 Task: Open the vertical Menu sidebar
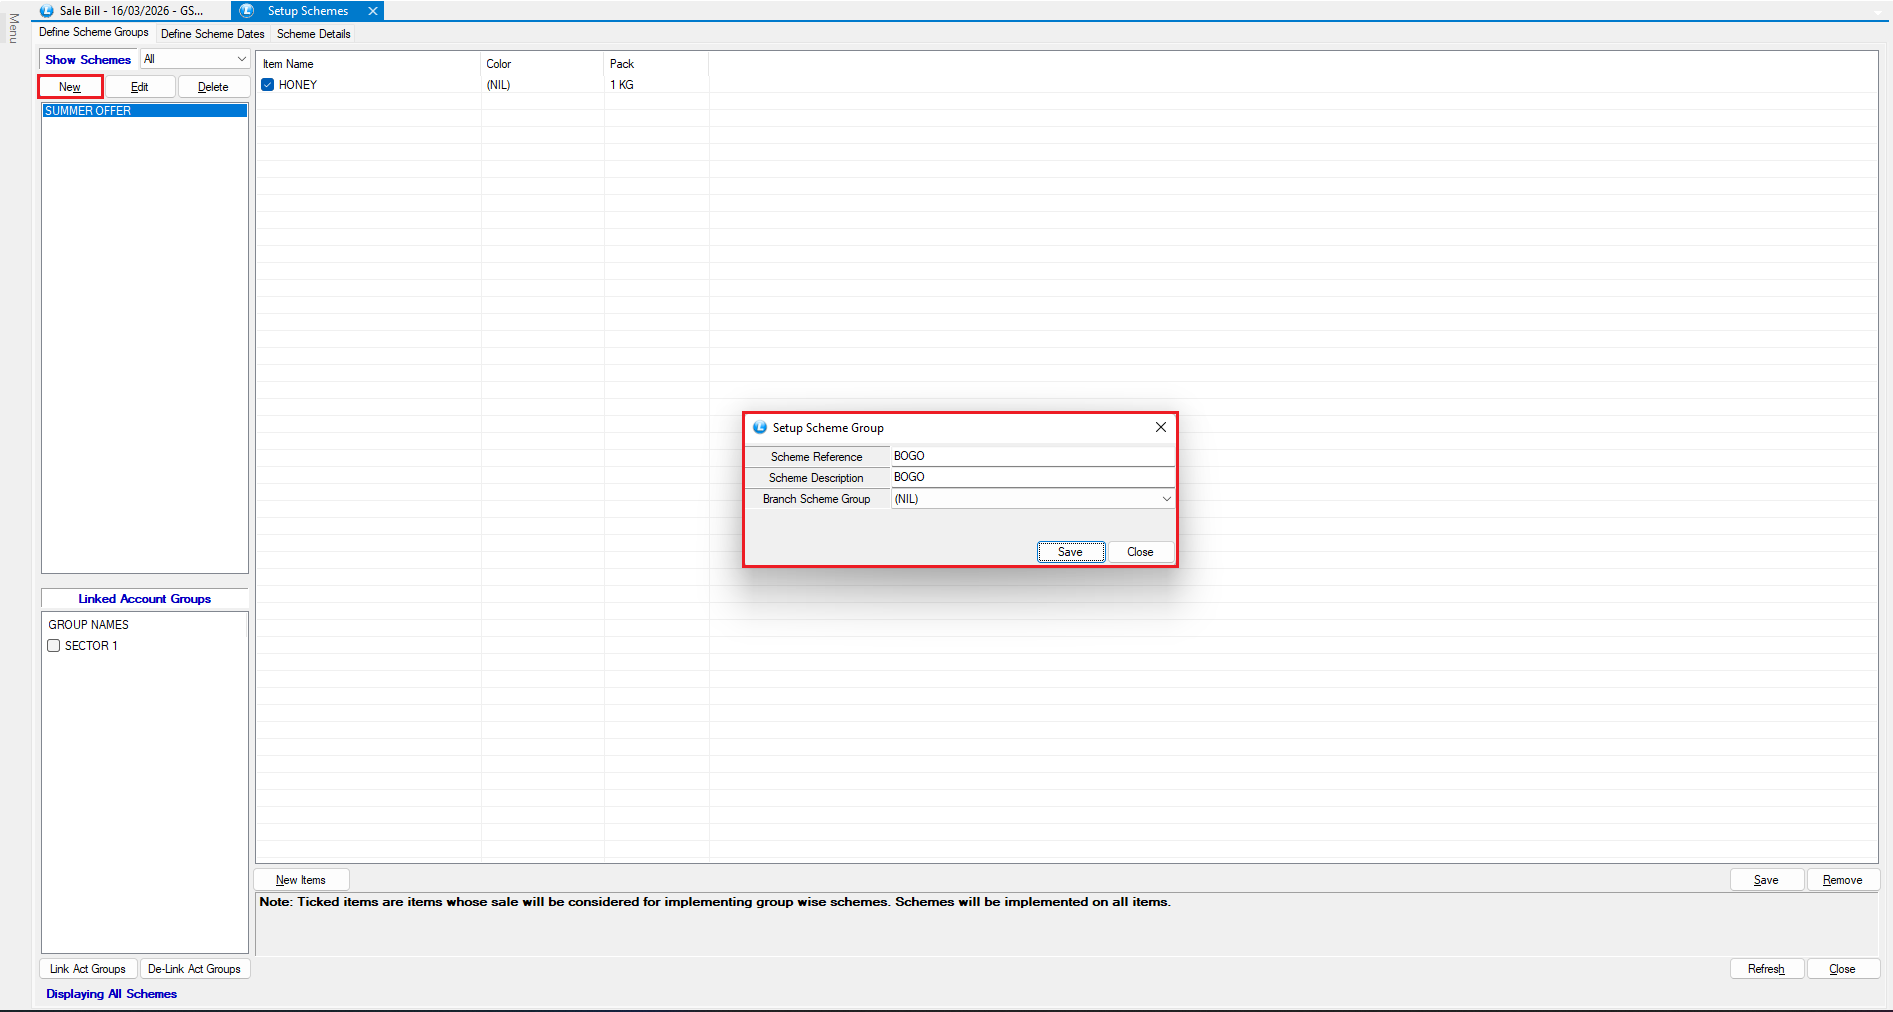coord(14,28)
